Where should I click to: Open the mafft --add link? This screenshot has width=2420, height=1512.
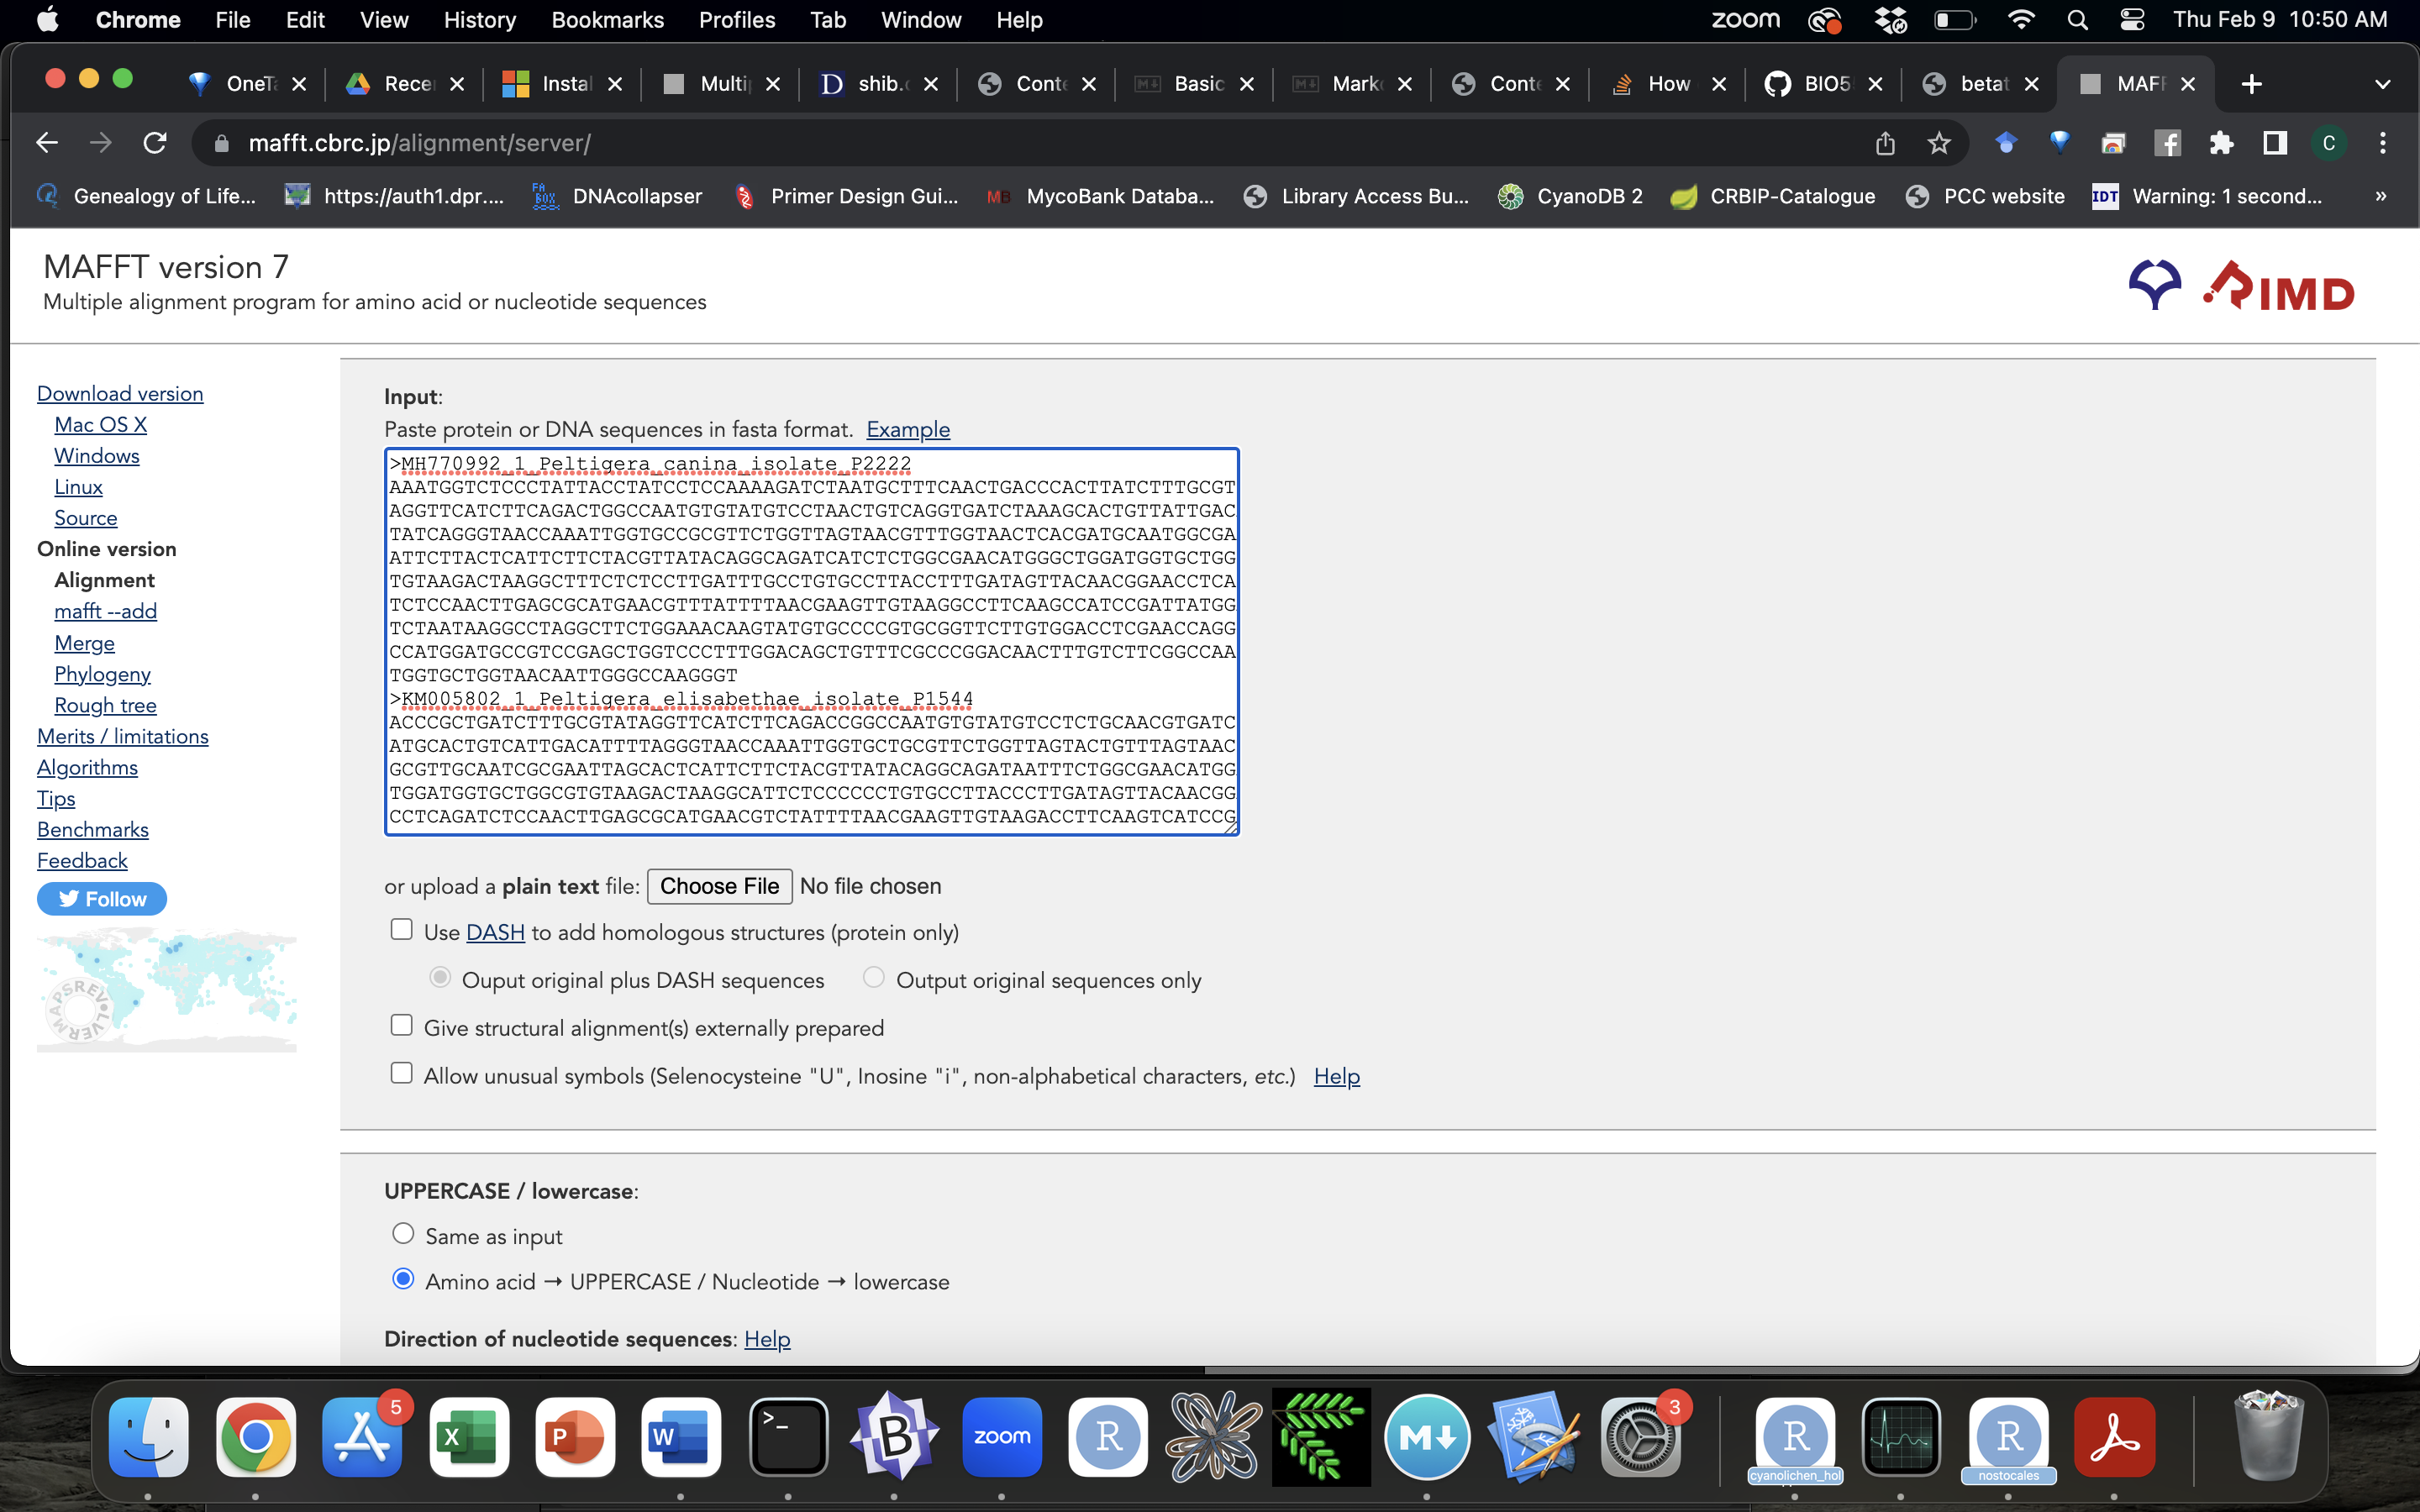(105, 611)
